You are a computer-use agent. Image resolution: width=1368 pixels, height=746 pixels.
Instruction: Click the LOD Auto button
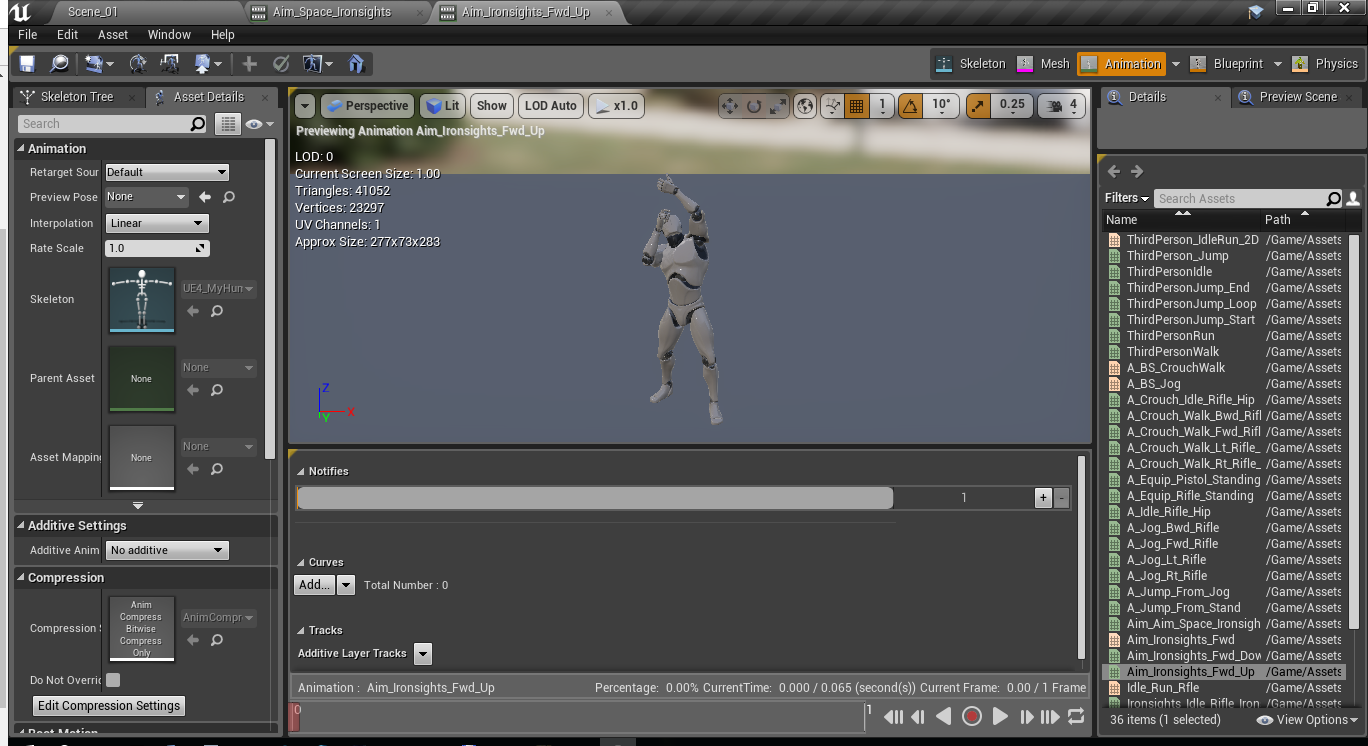pyautogui.click(x=551, y=106)
